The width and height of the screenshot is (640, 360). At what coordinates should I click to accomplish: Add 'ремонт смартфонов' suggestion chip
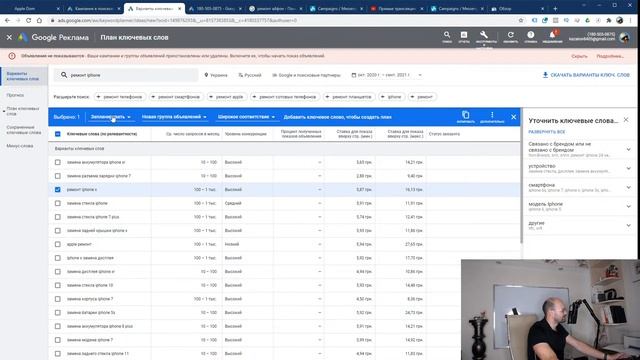[x=176, y=97]
